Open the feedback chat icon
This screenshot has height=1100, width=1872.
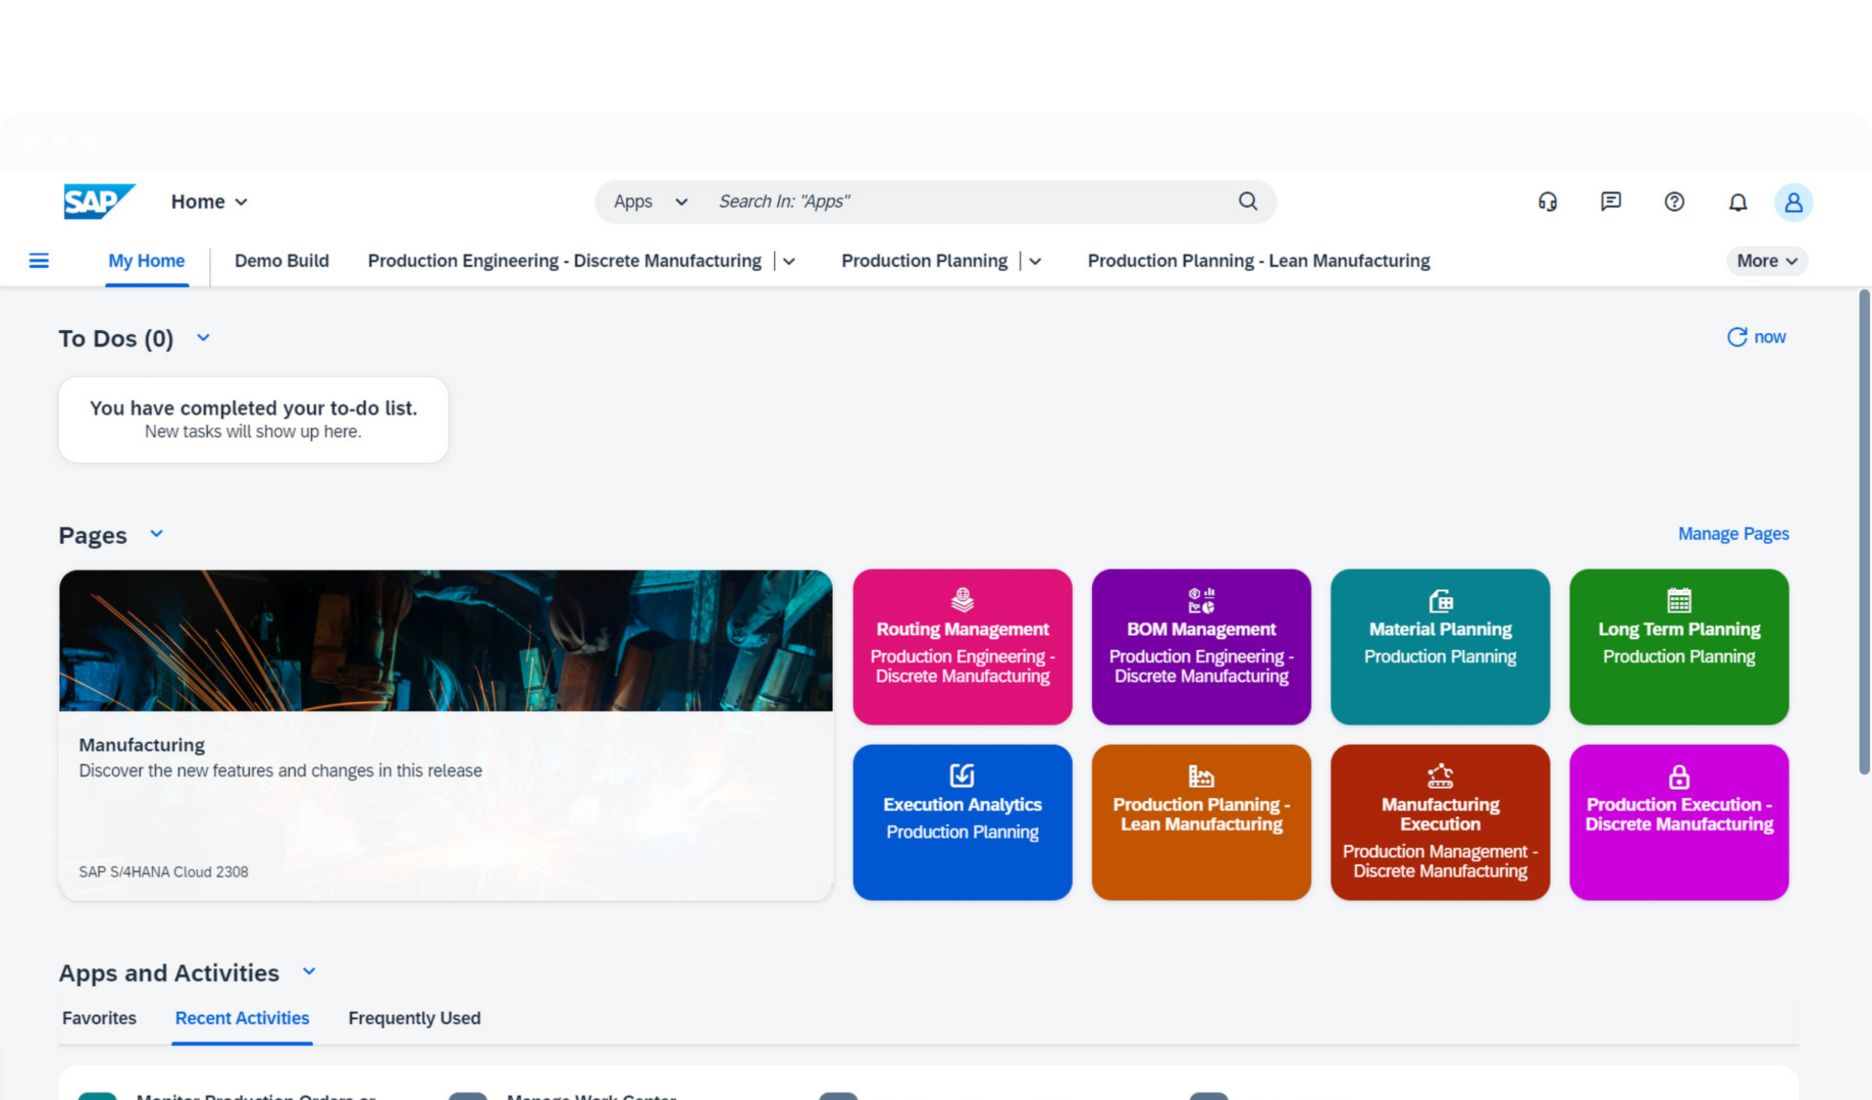point(1610,202)
